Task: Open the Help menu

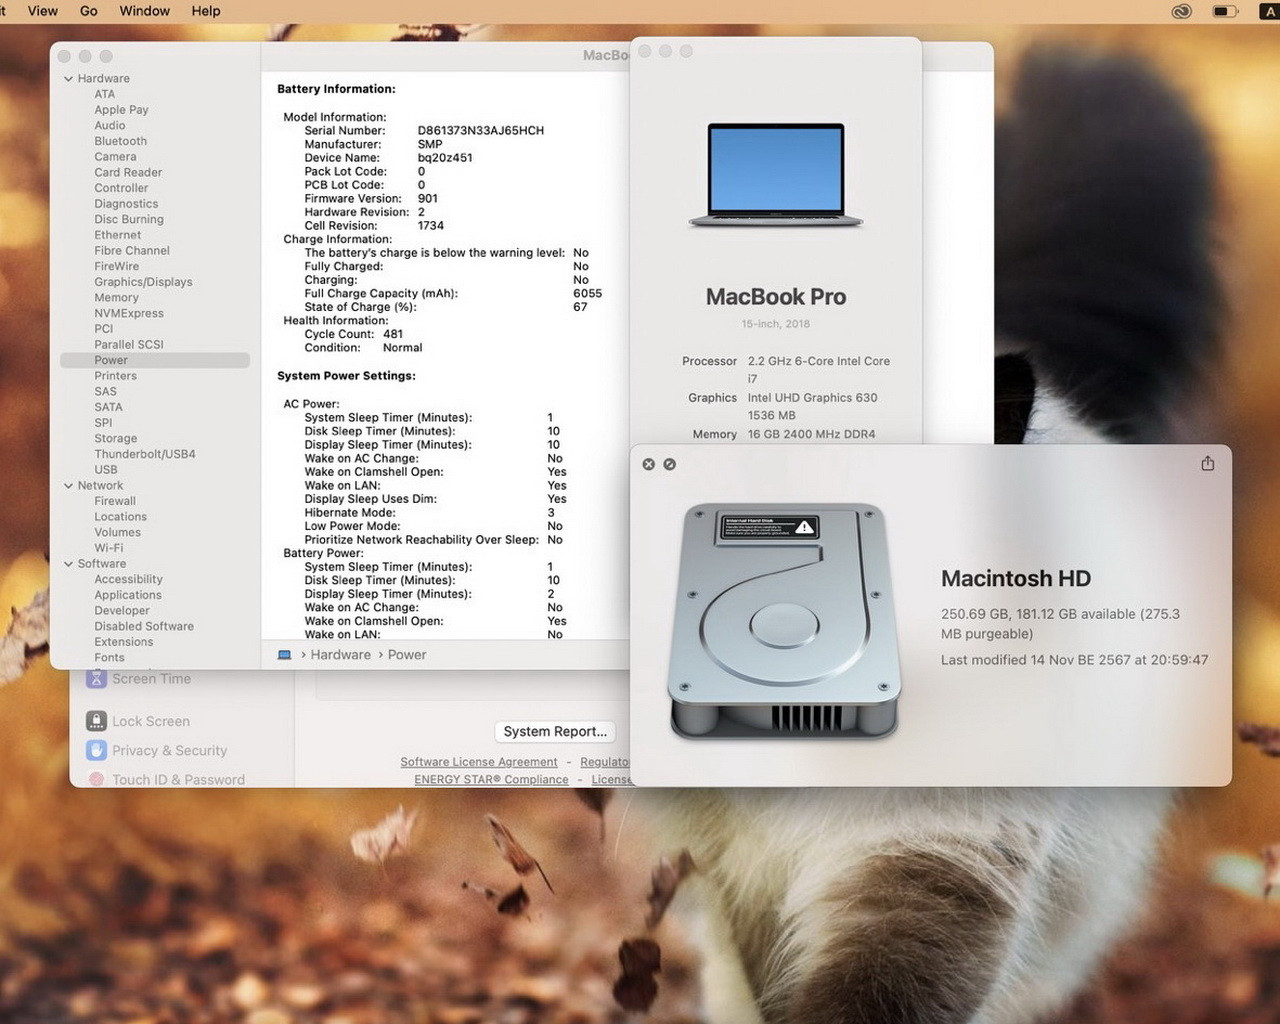Action: click(x=206, y=11)
